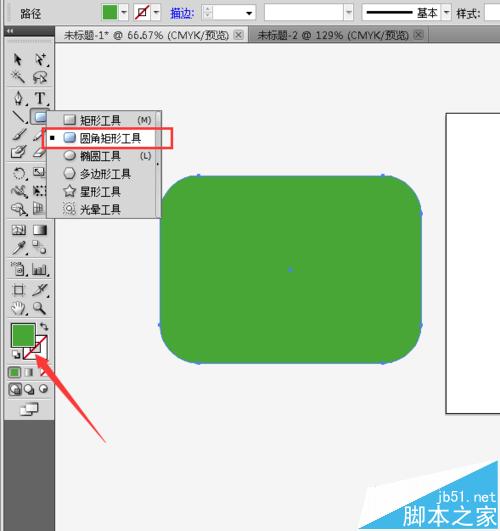500x531 pixels.
Task: Open the fill color dropdown in control bar
Action: [x=124, y=13]
